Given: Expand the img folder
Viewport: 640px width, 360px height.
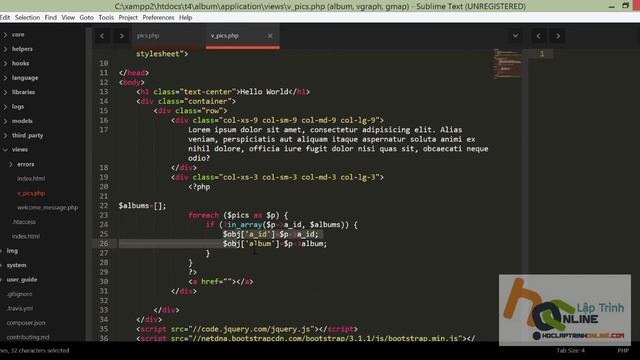Looking at the screenshot, I should tap(12, 251).
